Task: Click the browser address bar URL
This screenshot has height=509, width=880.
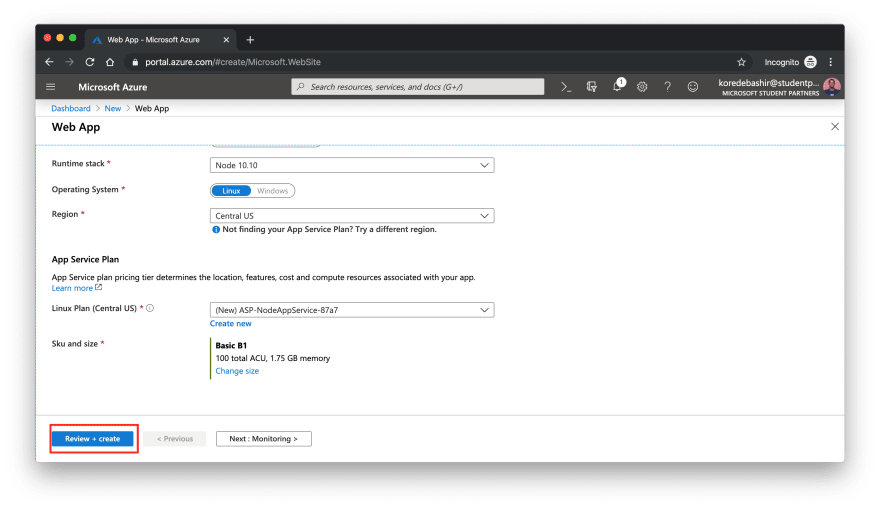Action: coord(233,62)
